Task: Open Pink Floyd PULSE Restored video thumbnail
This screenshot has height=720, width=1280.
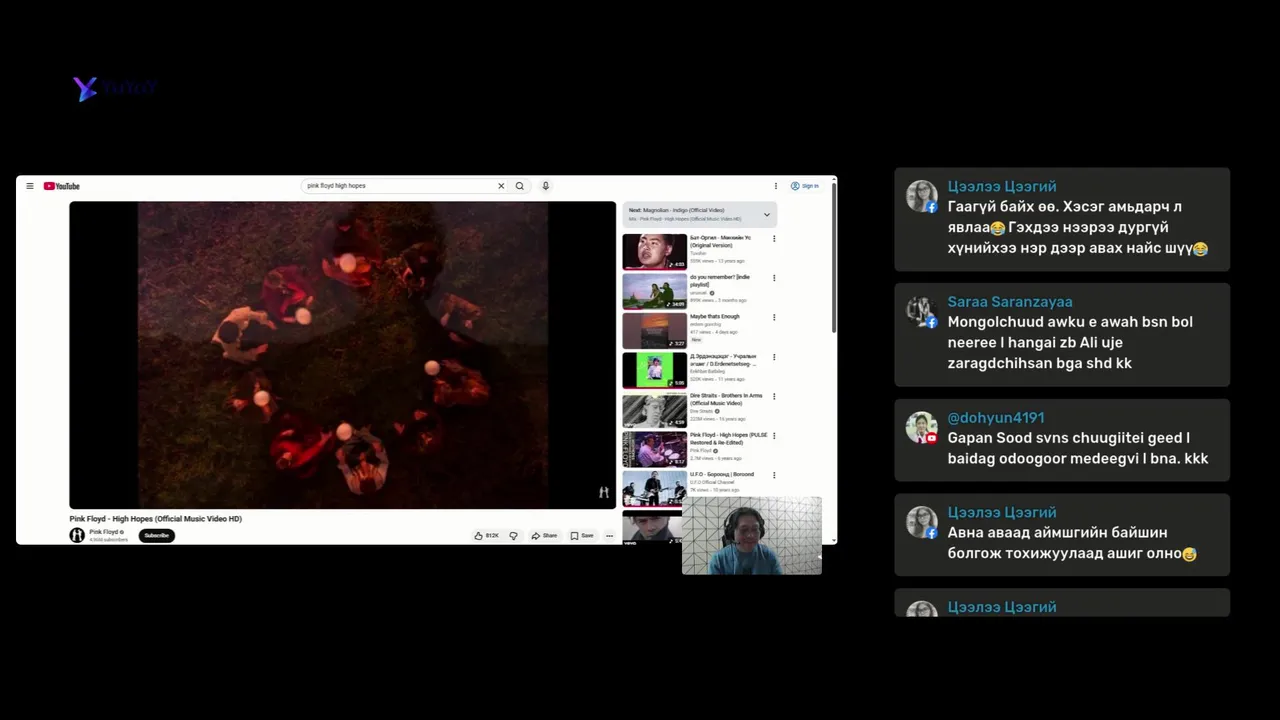Action: 655,449
